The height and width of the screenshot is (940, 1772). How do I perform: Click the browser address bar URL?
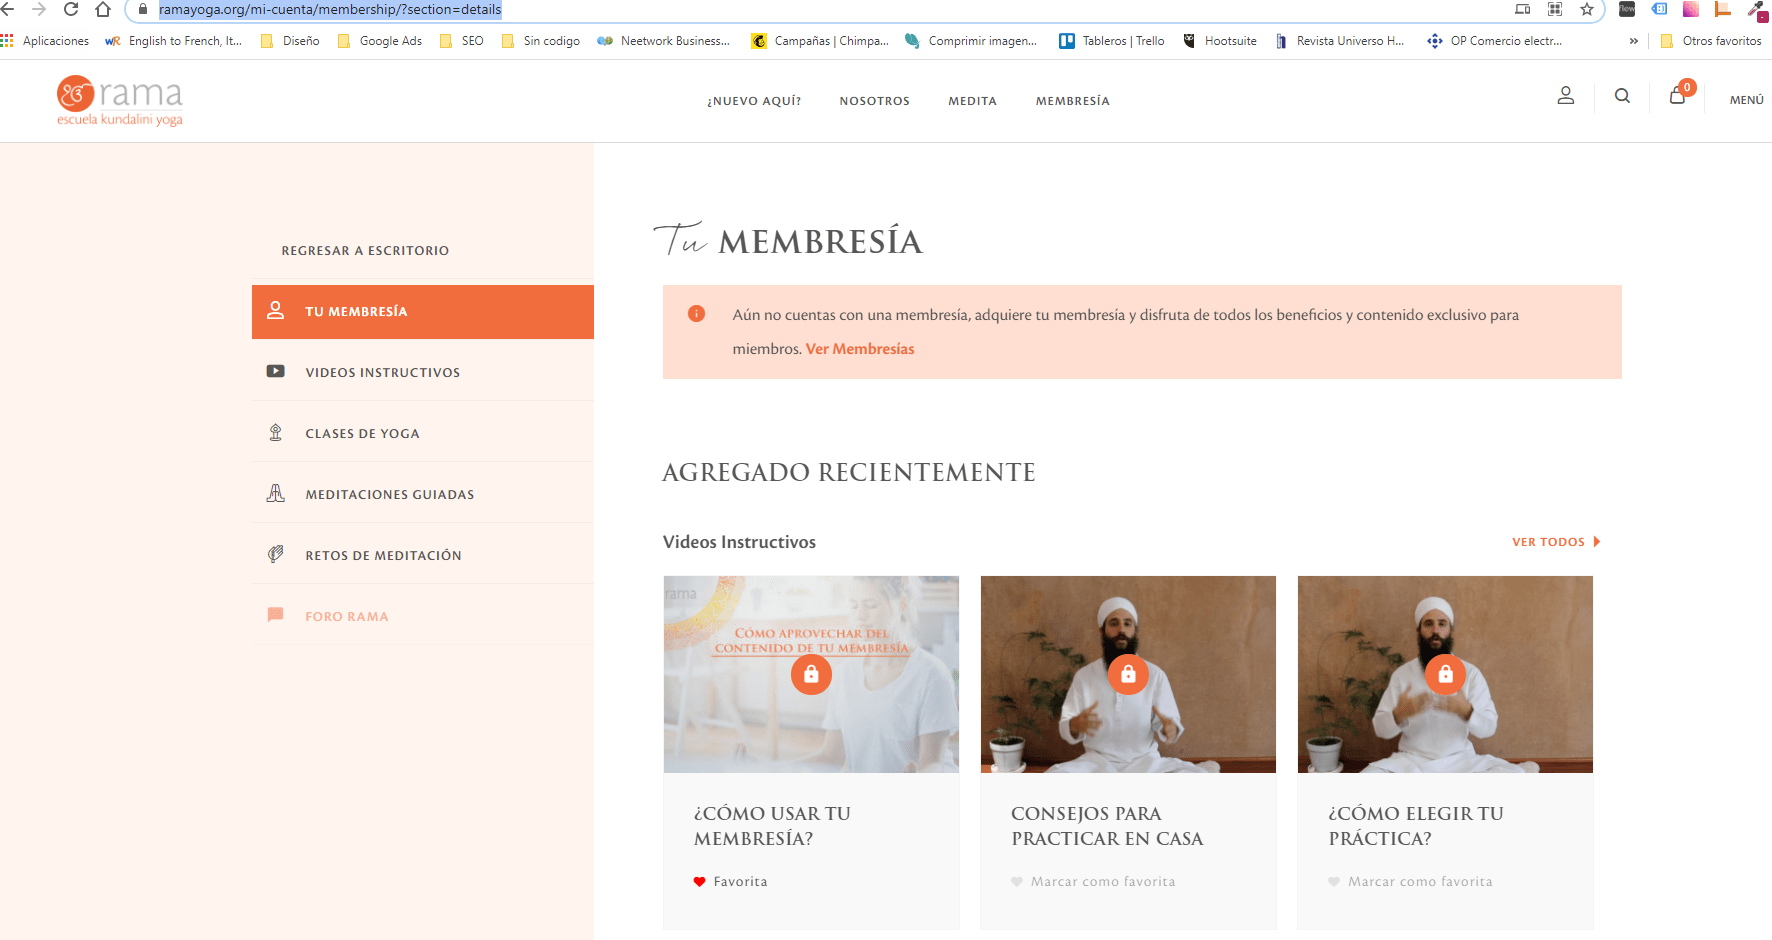pos(330,10)
